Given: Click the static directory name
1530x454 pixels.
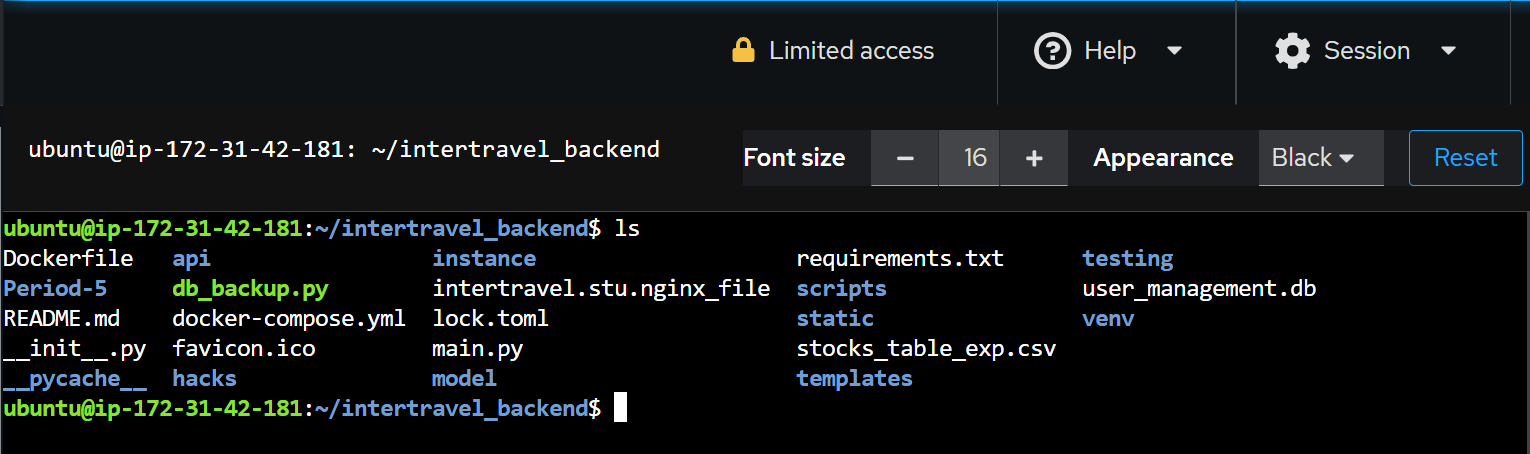Looking at the screenshot, I should pos(835,319).
